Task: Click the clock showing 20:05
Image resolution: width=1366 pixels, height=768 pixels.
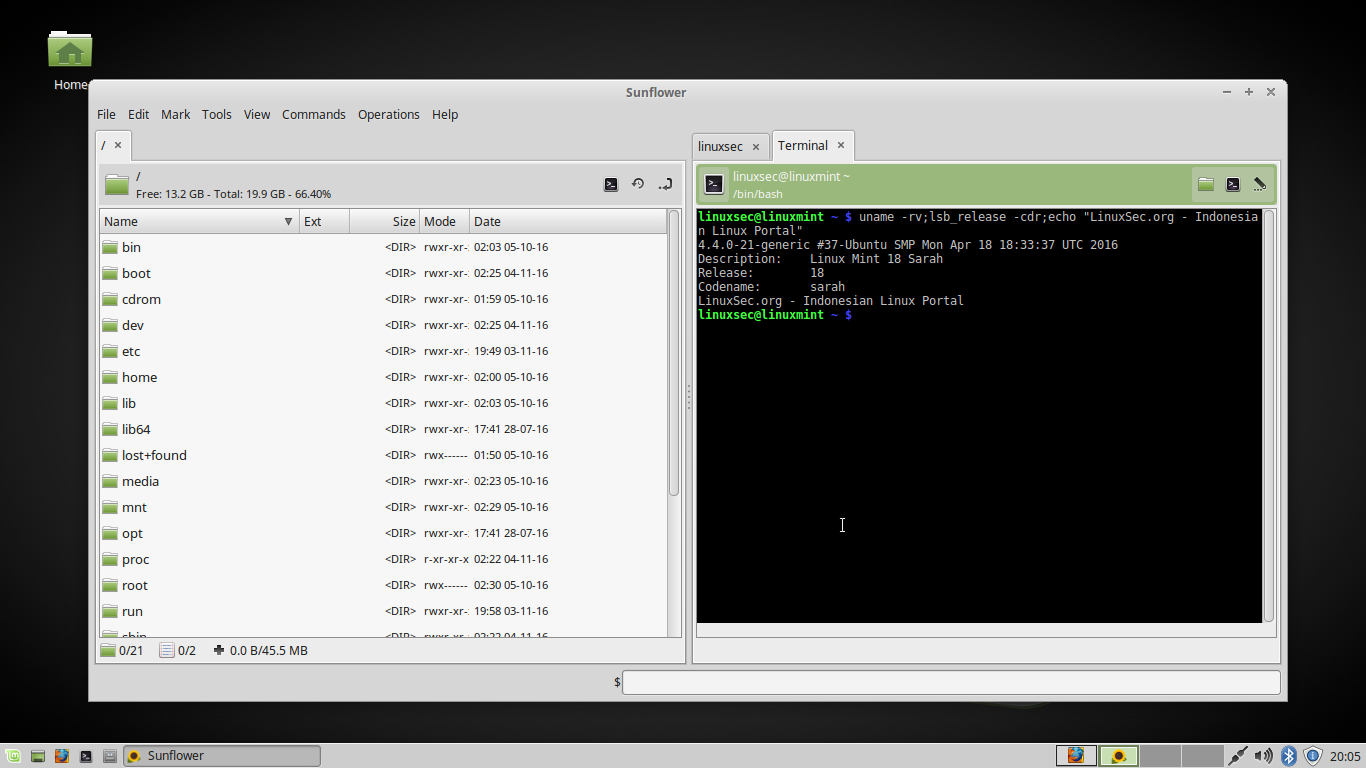Action: 1346,756
